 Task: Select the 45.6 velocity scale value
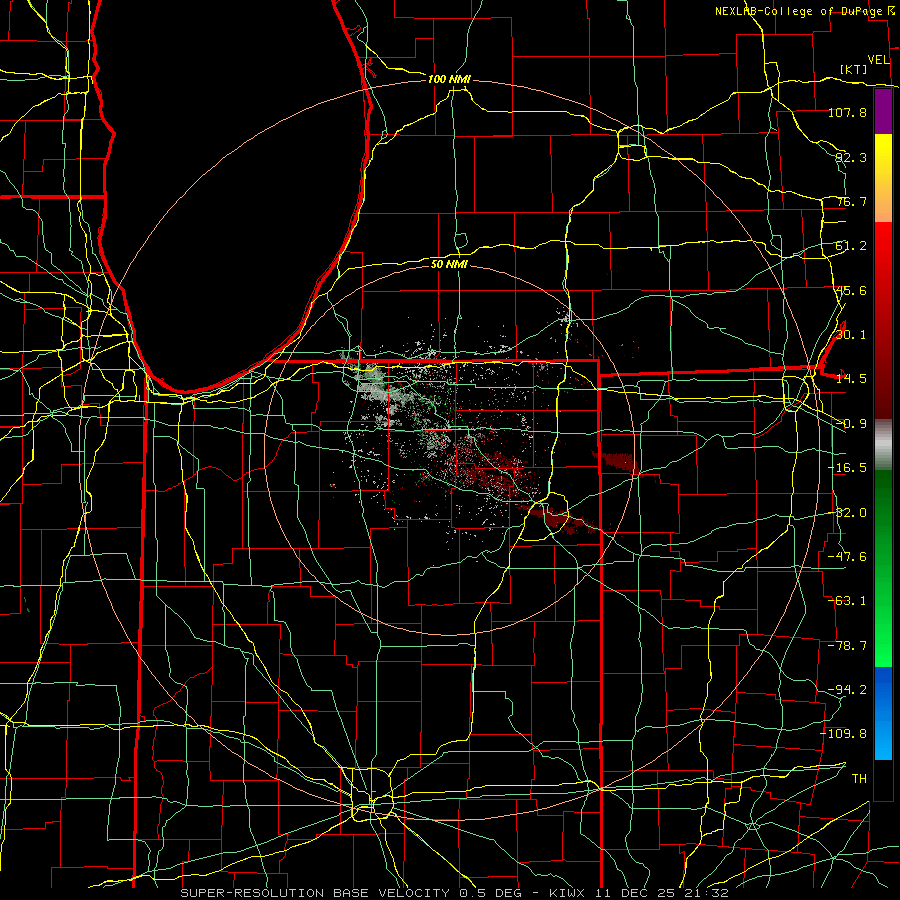pos(851,290)
